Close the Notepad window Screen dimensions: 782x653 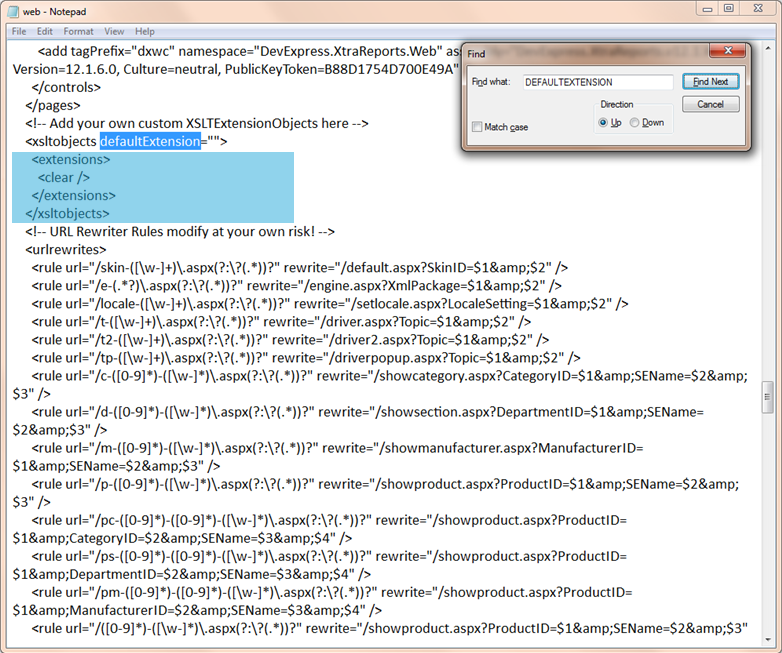pyautogui.click(x=758, y=8)
